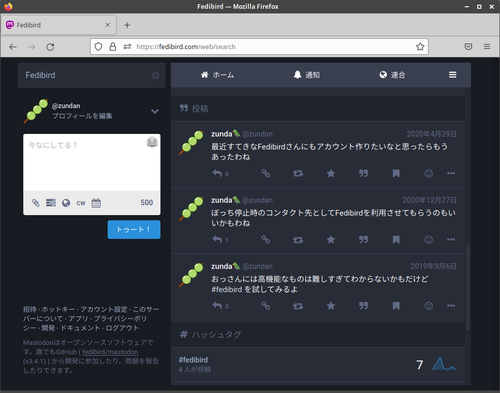
Task: Open post visibility globe dropdown
Action: click(x=66, y=203)
